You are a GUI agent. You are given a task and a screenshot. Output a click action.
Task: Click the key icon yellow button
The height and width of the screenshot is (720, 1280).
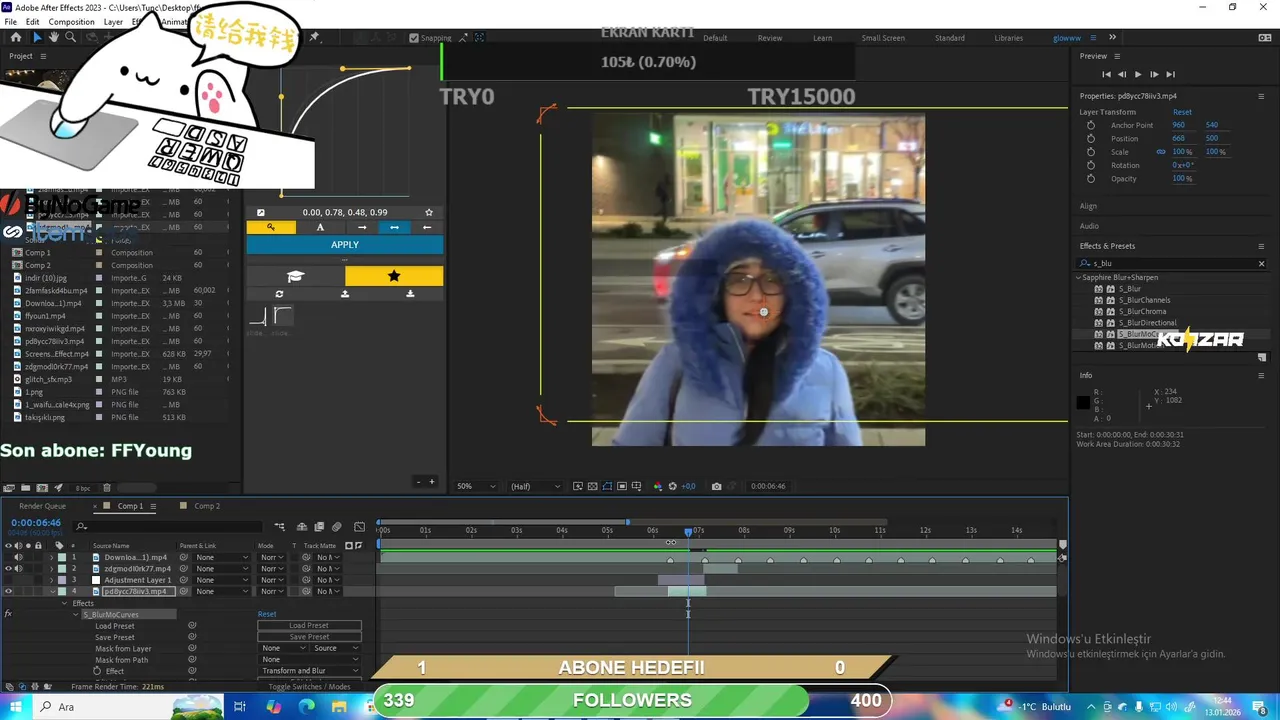271,227
